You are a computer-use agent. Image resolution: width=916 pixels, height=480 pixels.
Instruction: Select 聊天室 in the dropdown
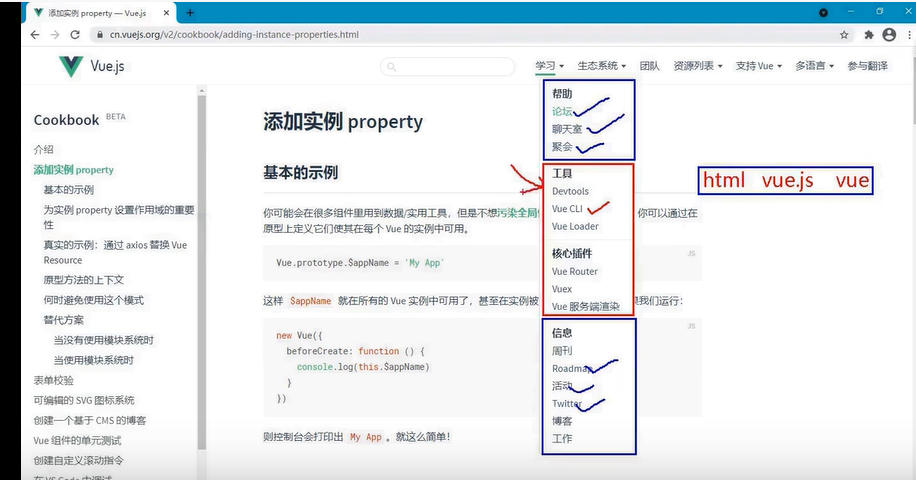click(567, 129)
